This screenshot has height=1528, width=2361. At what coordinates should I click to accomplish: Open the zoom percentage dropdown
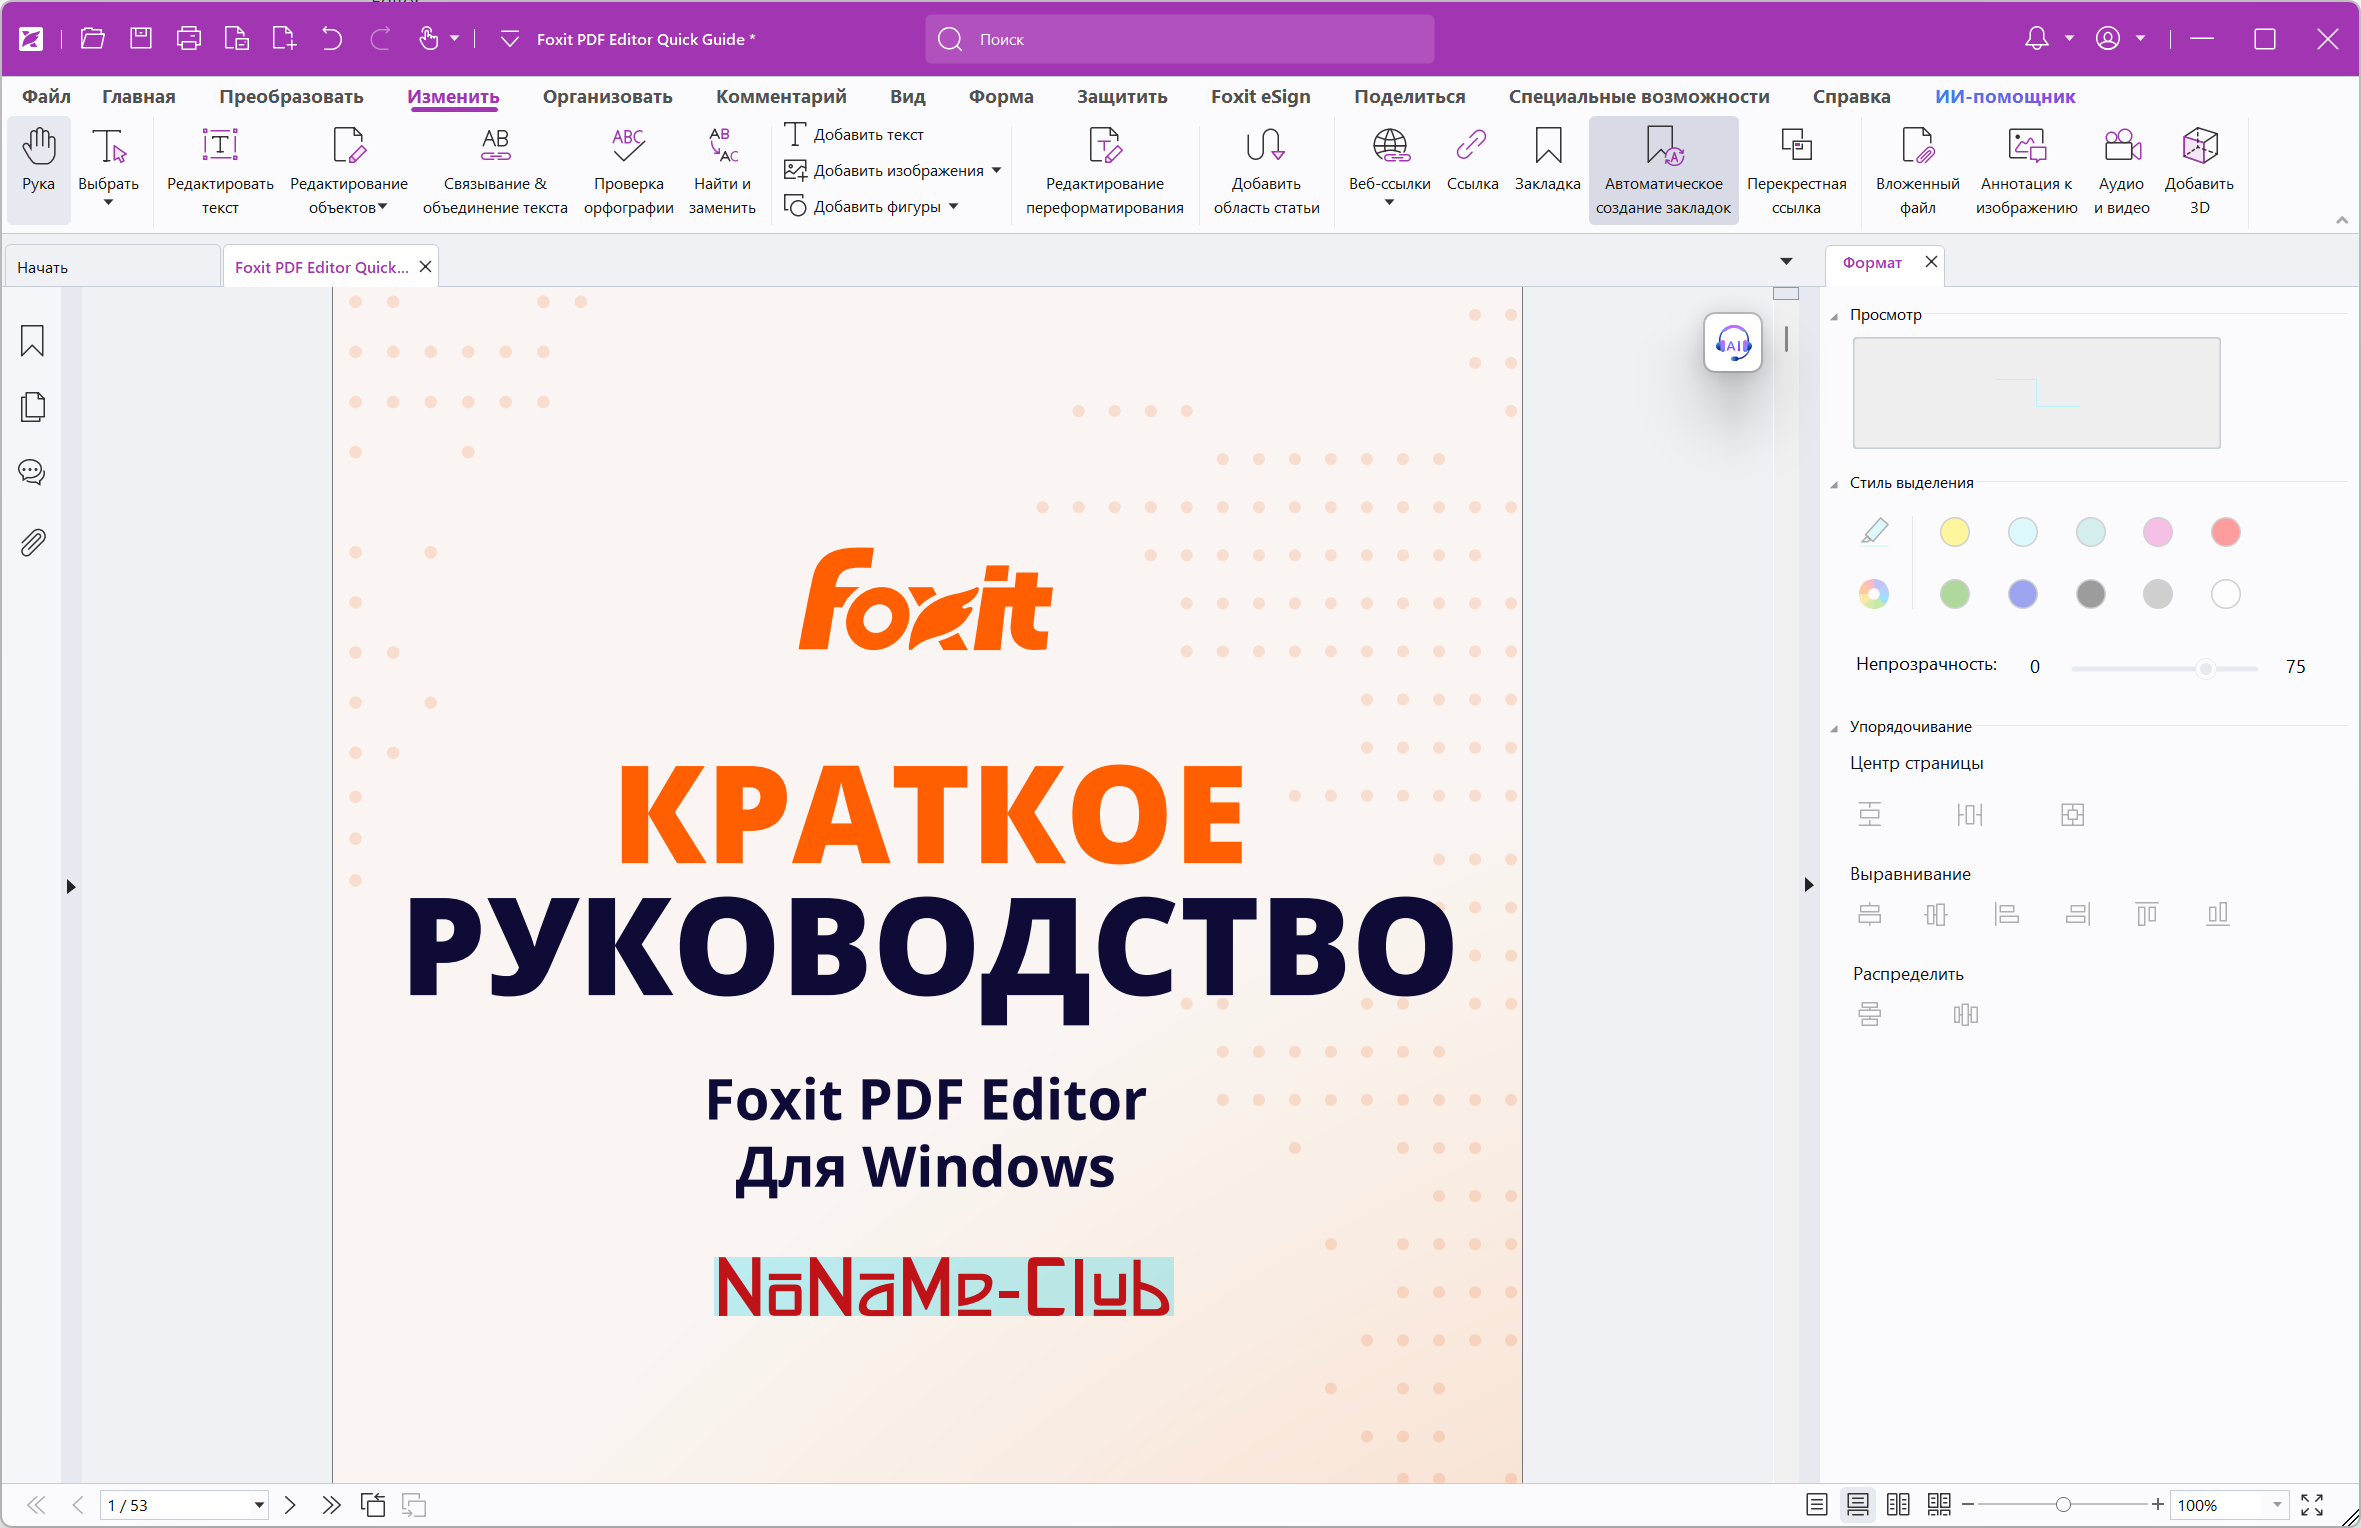click(2277, 1504)
